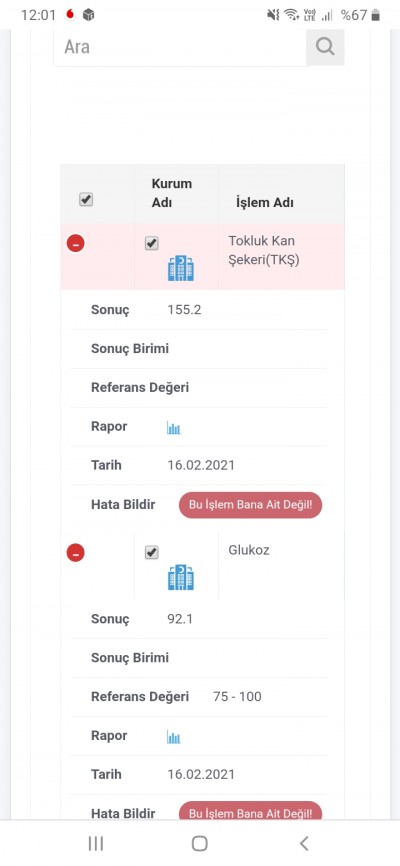Collapse the Tokluk Kan Şekeri row details
The width and height of the screenshot is (400, 866).
click(76, 243)
